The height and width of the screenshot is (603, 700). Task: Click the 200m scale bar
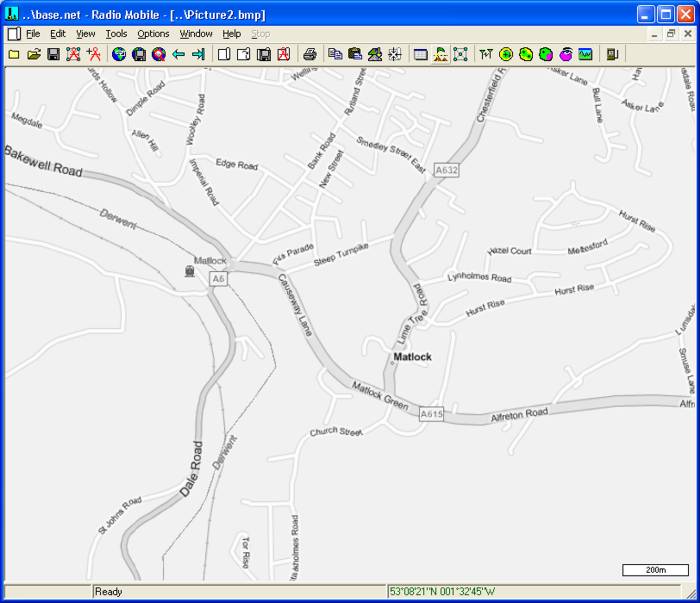pos(655,570)
